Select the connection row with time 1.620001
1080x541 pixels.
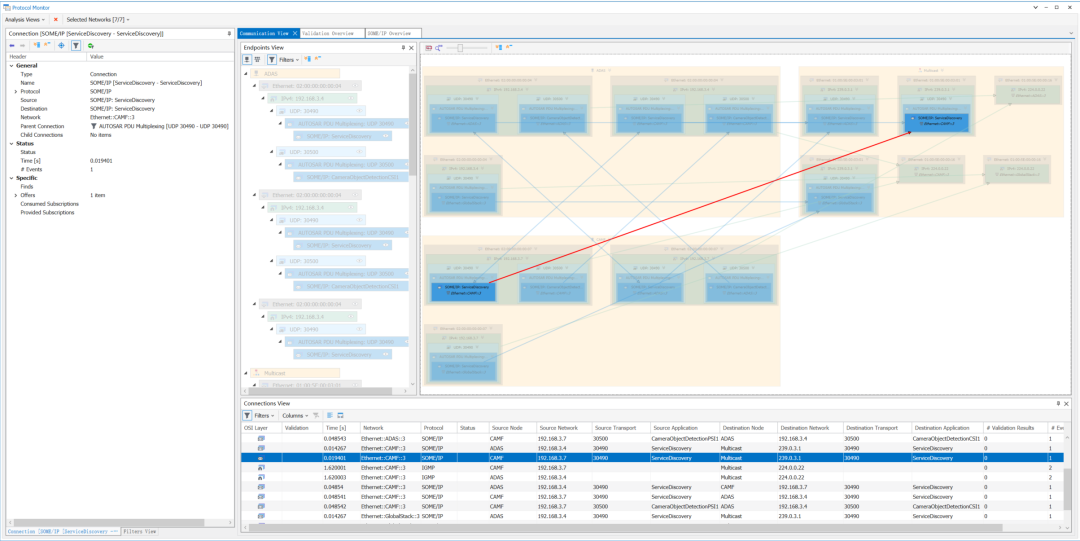pos(652,467)
